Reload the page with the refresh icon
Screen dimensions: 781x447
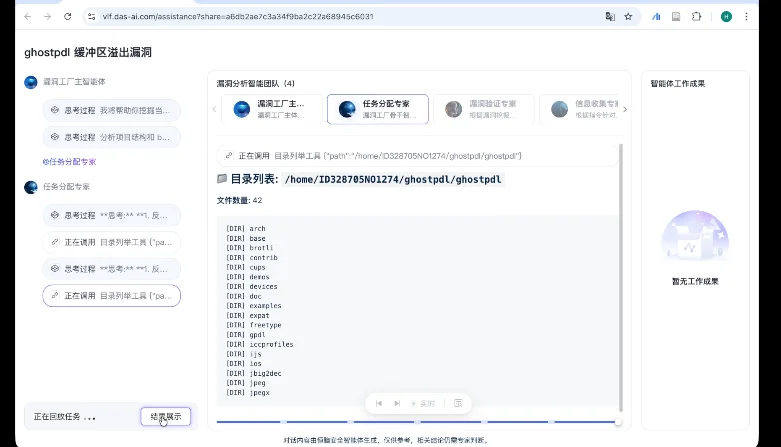[68, 16]
